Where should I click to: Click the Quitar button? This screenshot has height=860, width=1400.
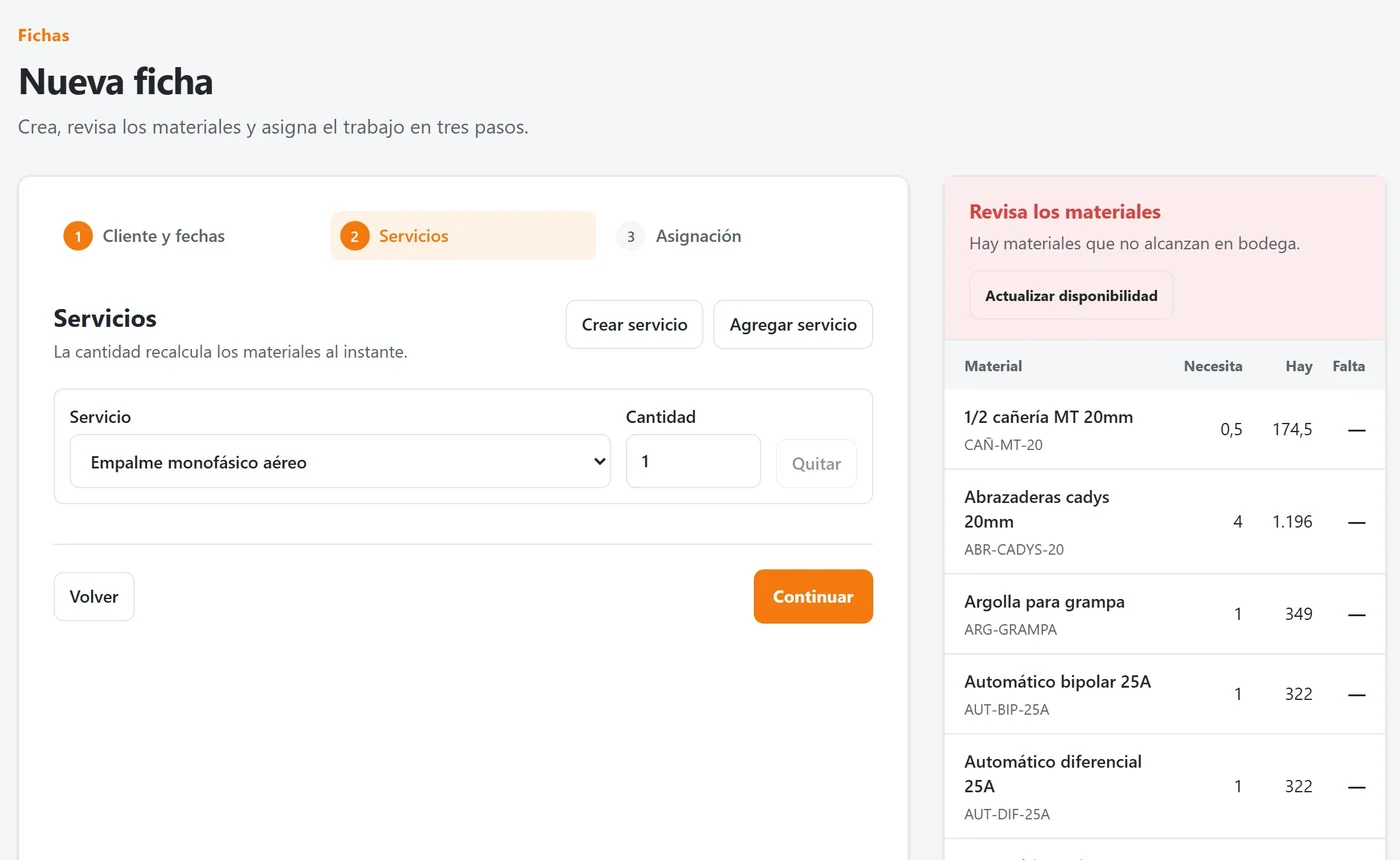816,463
